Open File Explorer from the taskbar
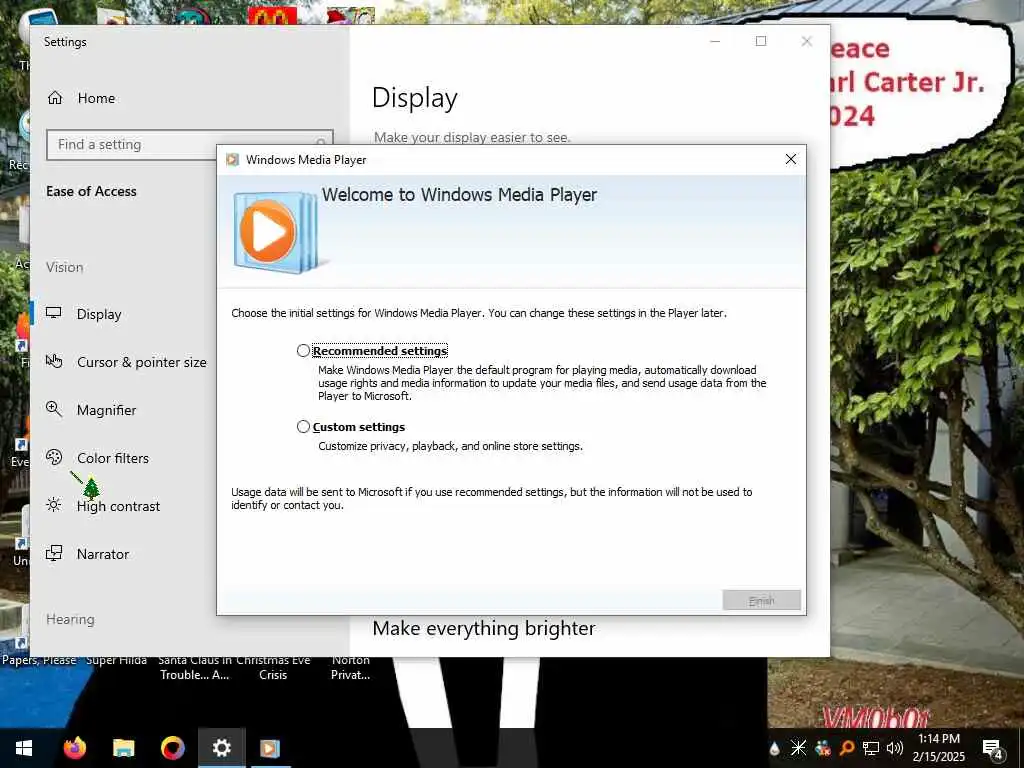 pos(123,748)
